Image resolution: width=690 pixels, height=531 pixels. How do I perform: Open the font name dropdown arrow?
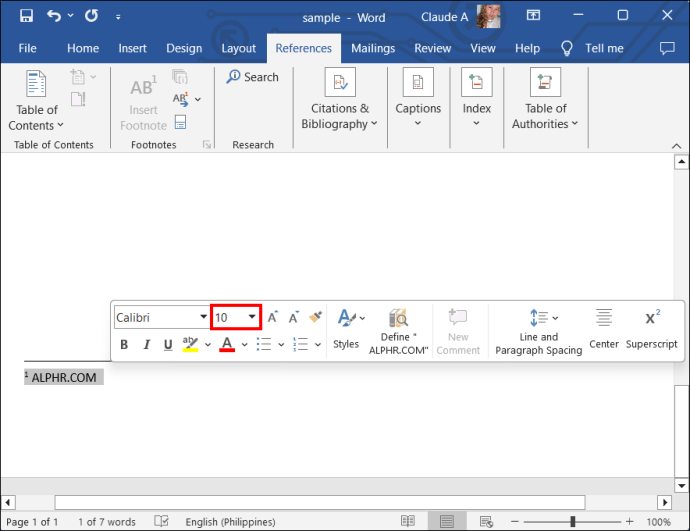(203, 317)
